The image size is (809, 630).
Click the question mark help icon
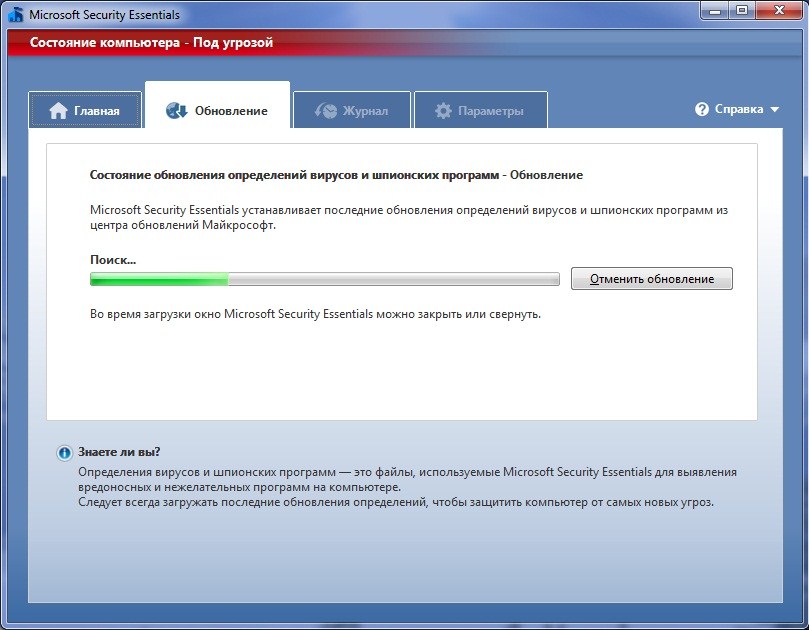pos(702,109)
